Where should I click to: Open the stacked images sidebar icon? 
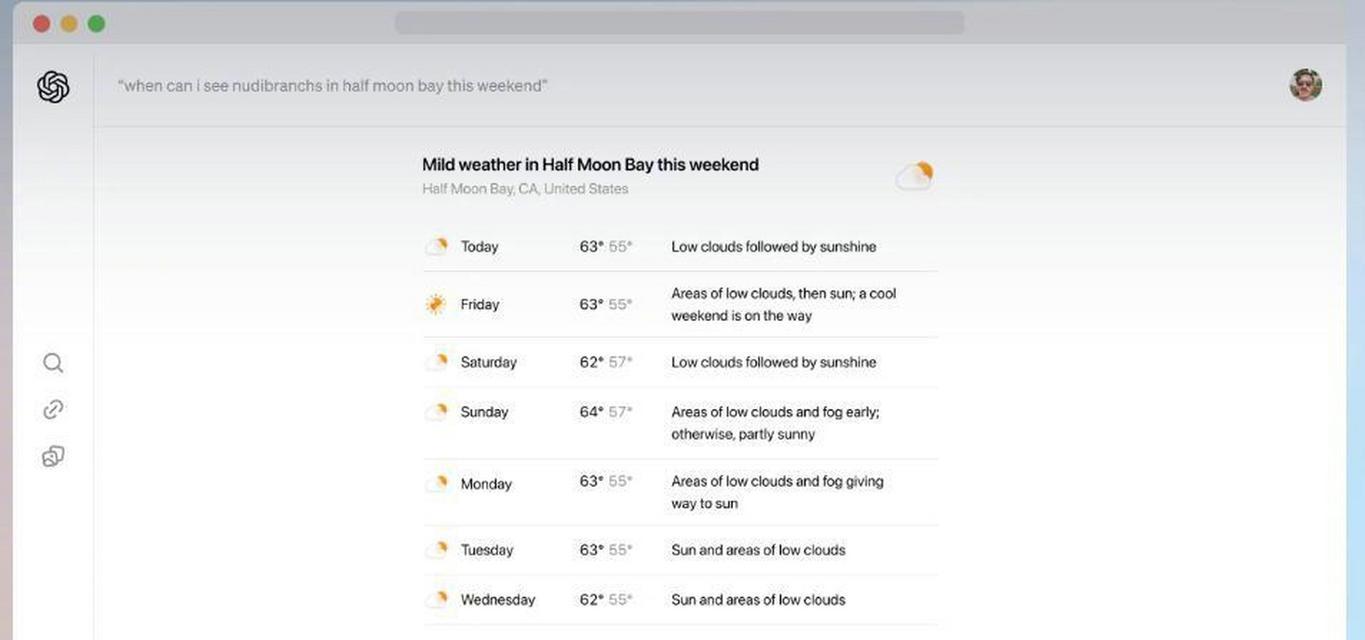pos(53,456)
